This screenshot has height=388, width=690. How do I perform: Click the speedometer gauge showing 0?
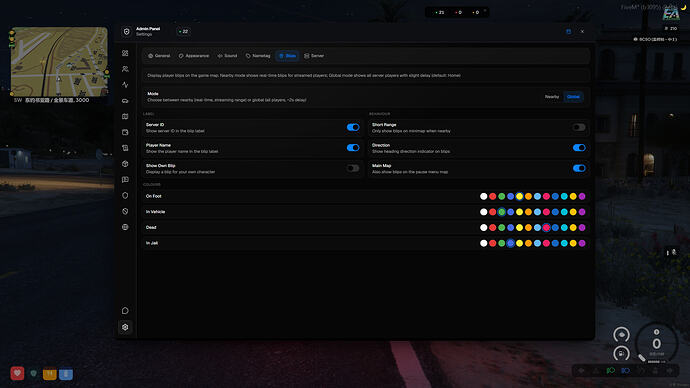pyautogui.click(x=656, y=343)
